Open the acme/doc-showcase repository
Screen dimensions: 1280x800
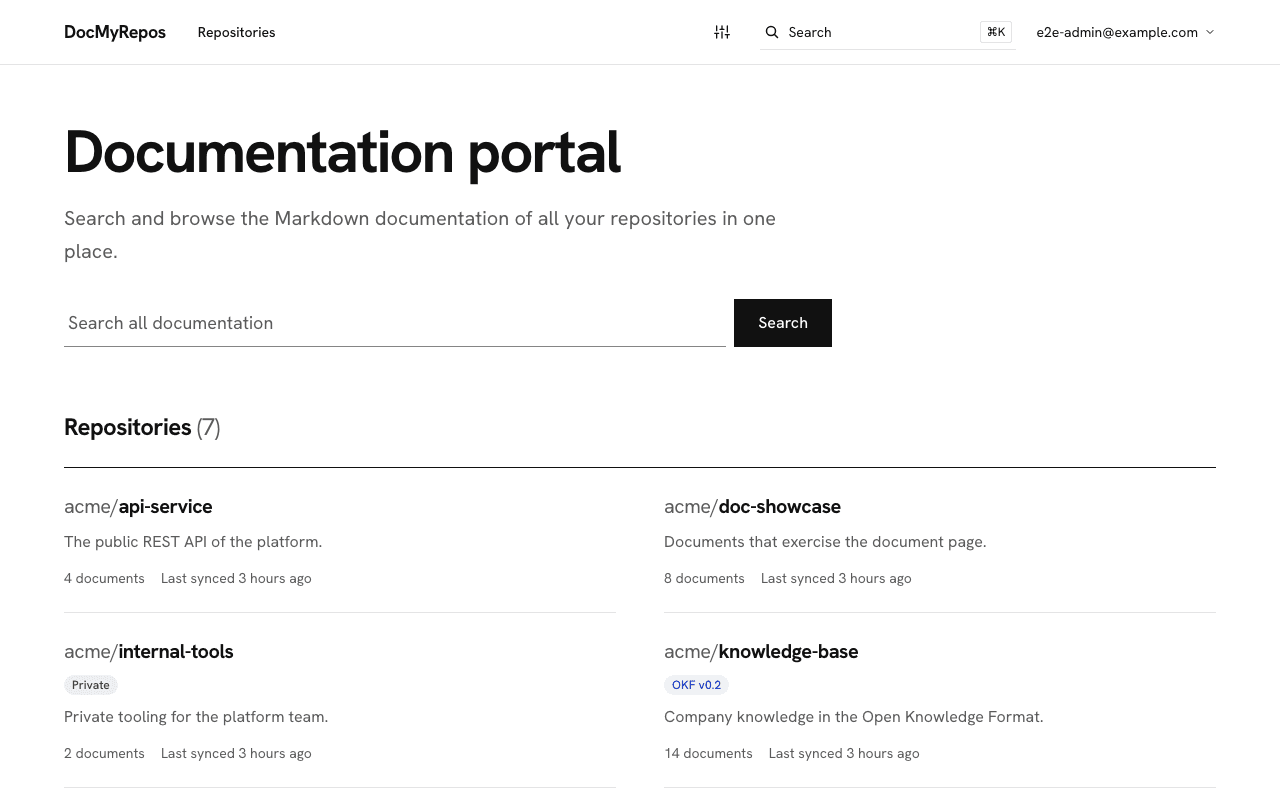pyautogui.click(x=752, y=507)
